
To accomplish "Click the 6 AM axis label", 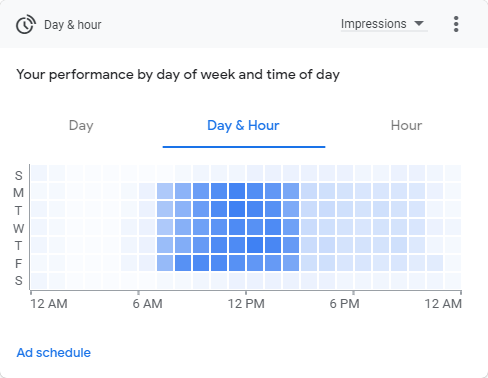I will [147, 304].
